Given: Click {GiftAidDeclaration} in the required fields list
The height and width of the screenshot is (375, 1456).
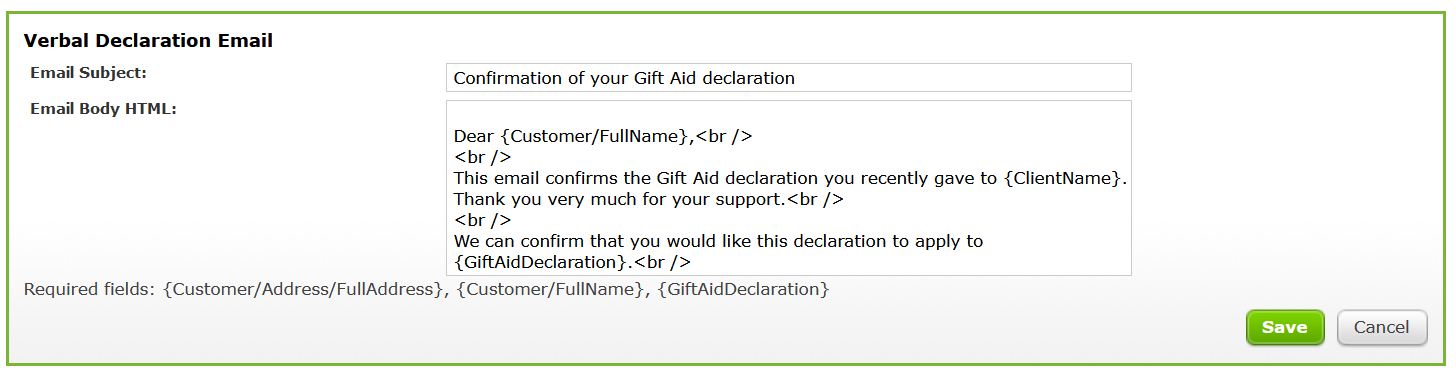Looking at the screenshot, I should (743, 290).
